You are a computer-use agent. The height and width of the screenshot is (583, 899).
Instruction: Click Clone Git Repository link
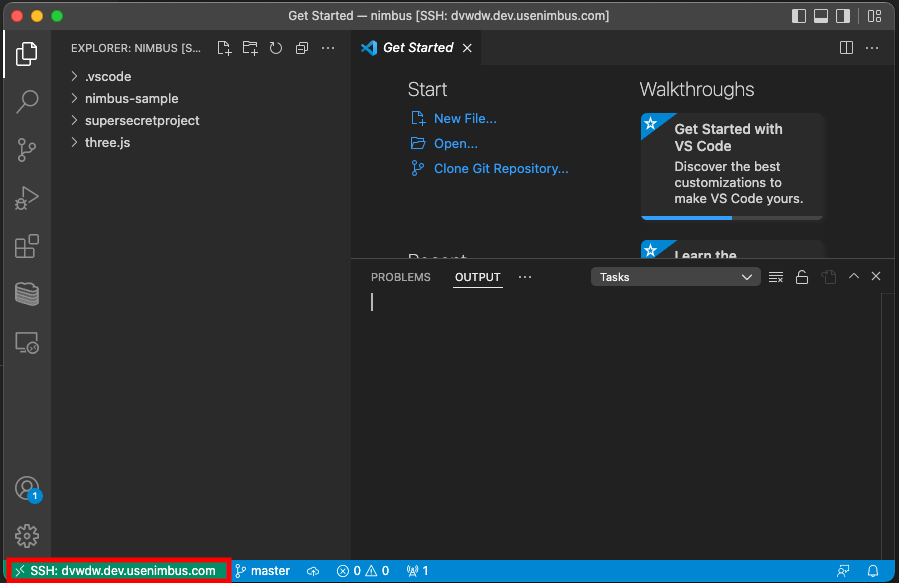point(501,169)
